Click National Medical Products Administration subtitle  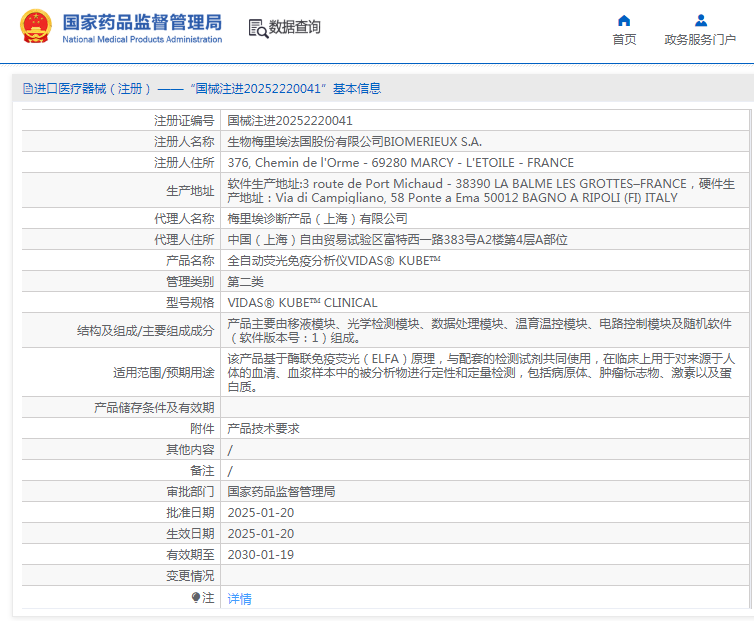[142, 39]
